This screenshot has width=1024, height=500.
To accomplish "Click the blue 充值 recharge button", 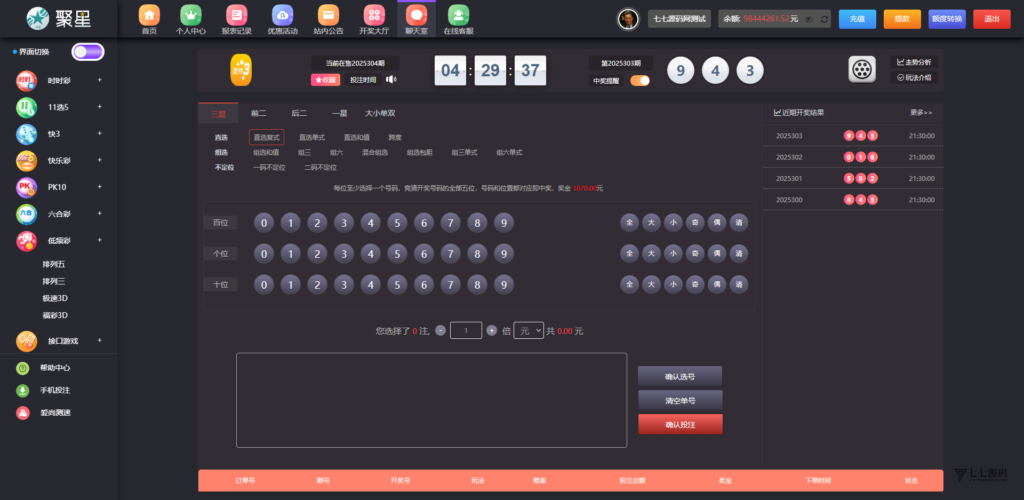I will pos(857,19).
